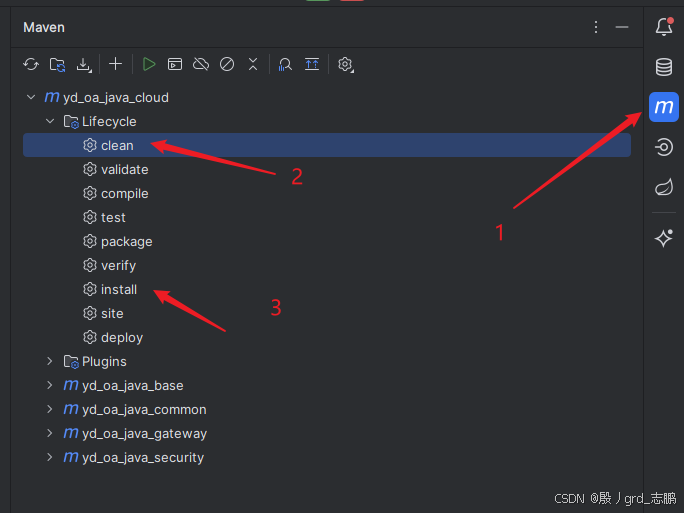The height and width of the screenshot is (513, 684).
Task: Toggle skip tests mode icon
Action: pos(227,64)
